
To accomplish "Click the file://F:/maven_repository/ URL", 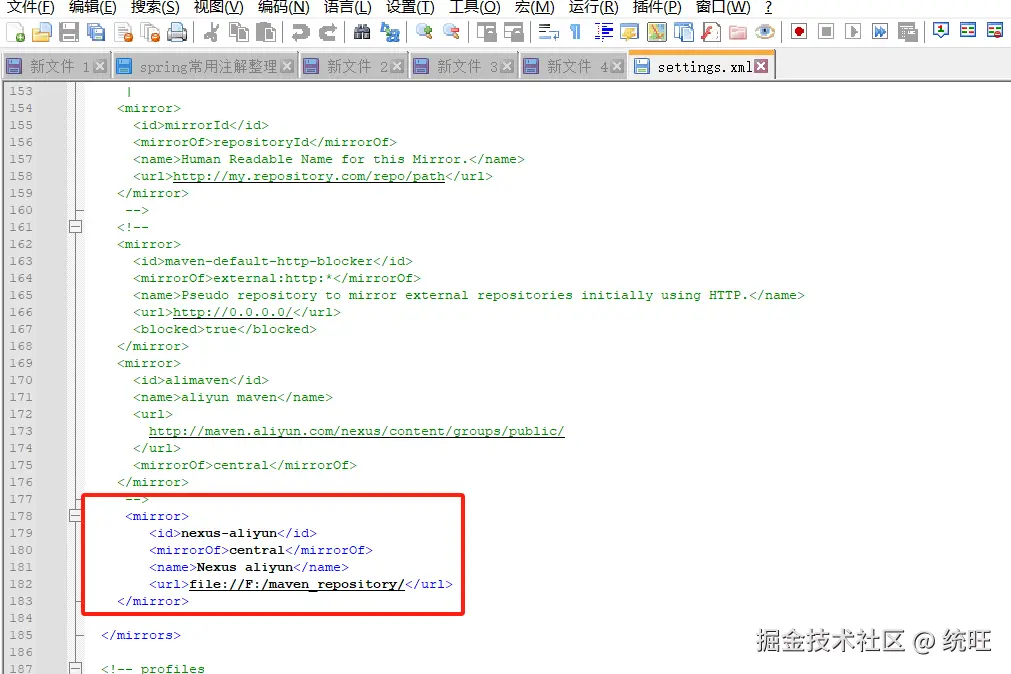I will tap(297, 584).
